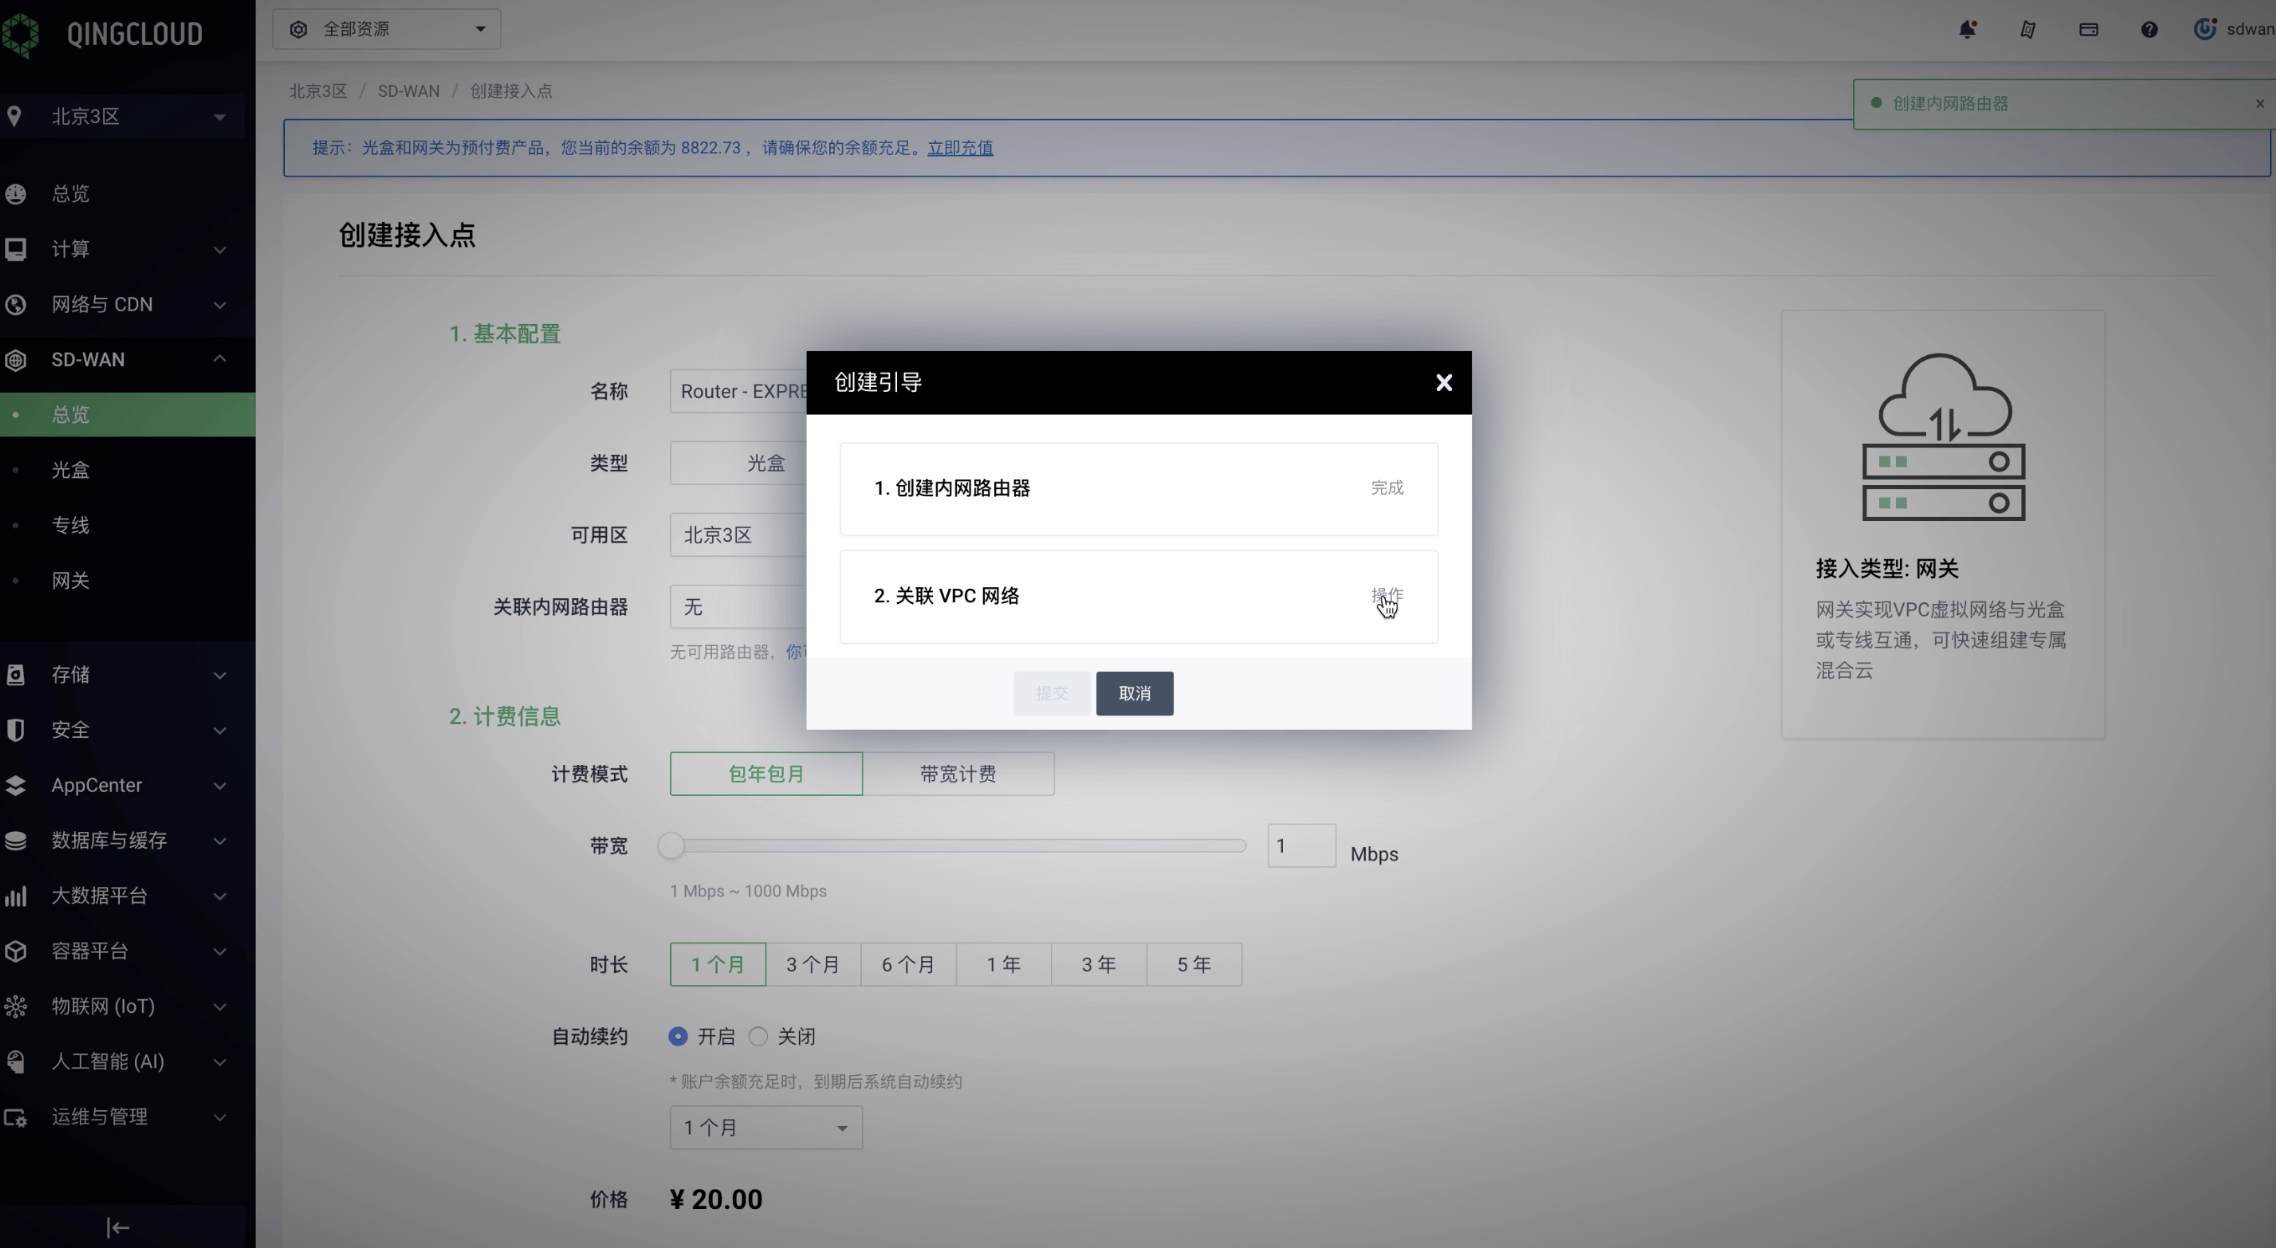Screen dimensions: 2276x1248
Task: Open the auto-renew 1 个月 period dropdown
Action: [x=766, y=1127]
